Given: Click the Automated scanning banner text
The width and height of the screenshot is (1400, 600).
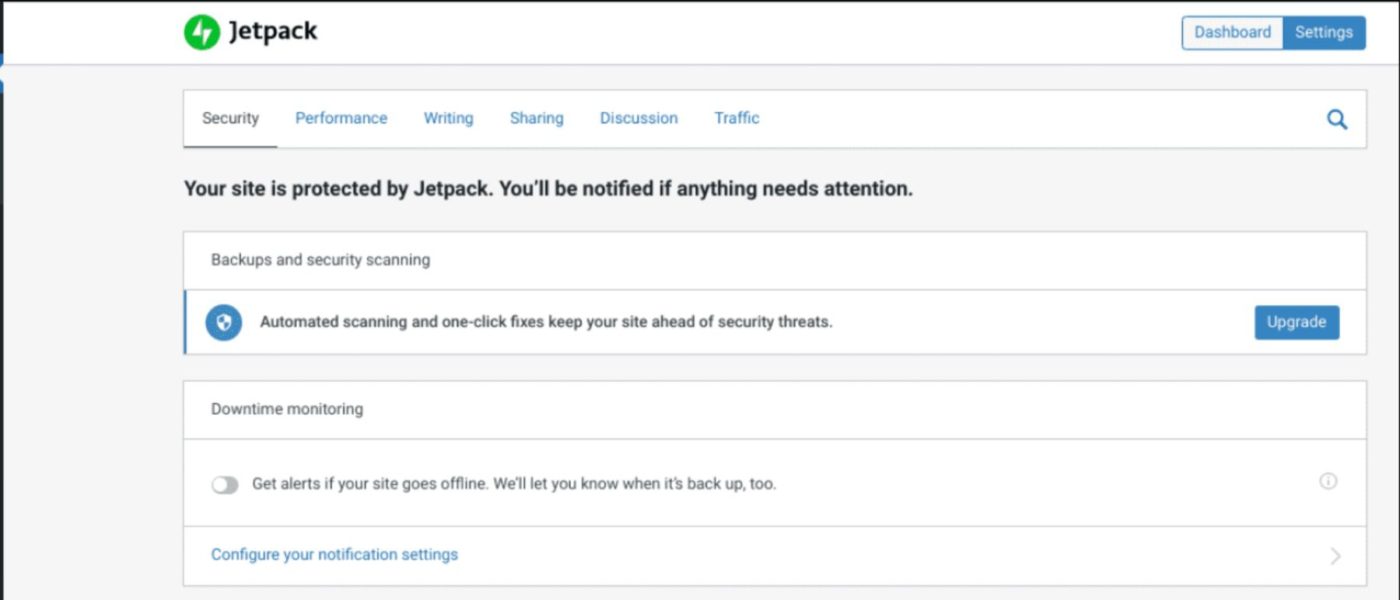Looking at the screenshot, I should click(545, 322).
